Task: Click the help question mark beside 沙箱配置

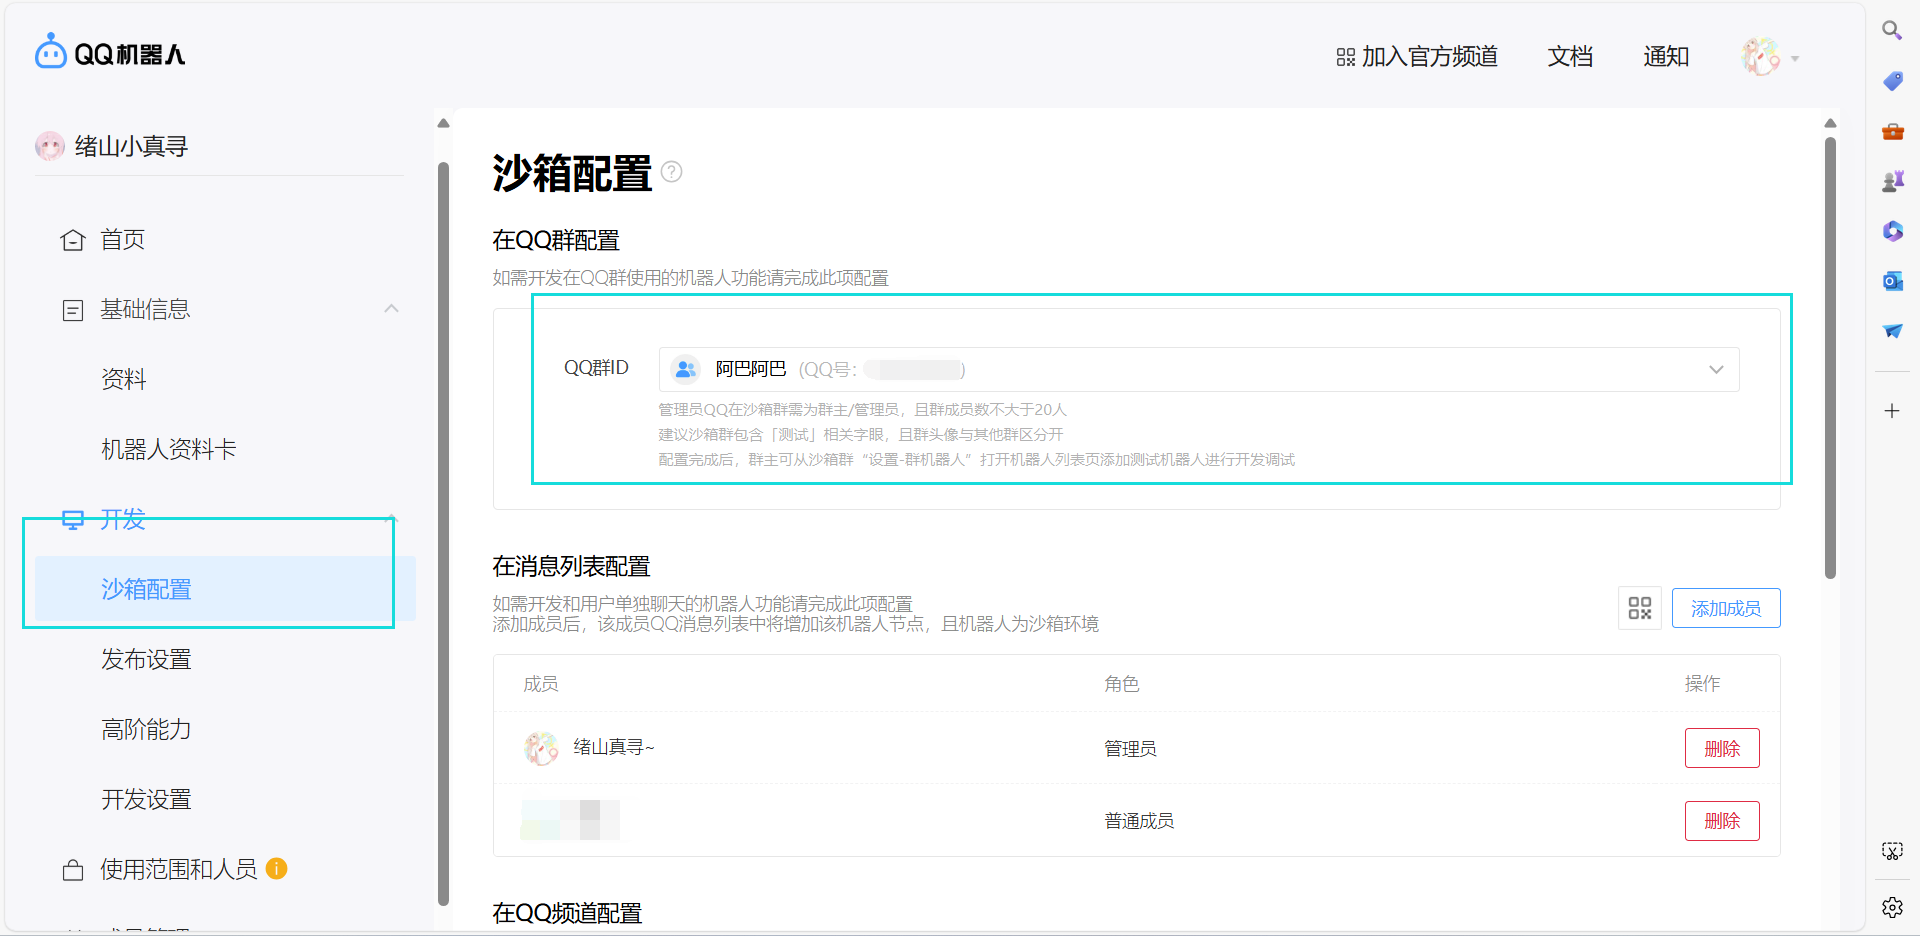Action: click(672, 172)
